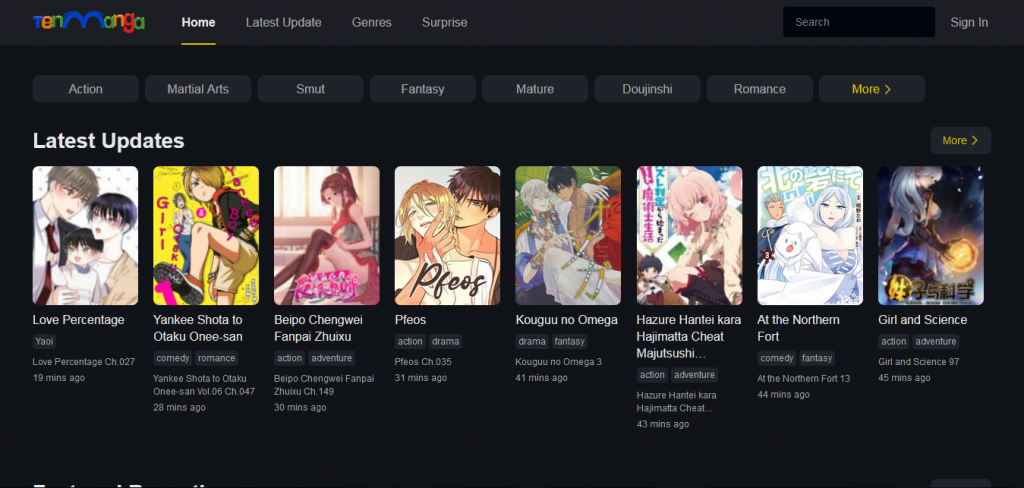Click Hazure Hantei kara Hajimatta Cheat Majutsushi title
1024x488 pixels.
(689, 337)
